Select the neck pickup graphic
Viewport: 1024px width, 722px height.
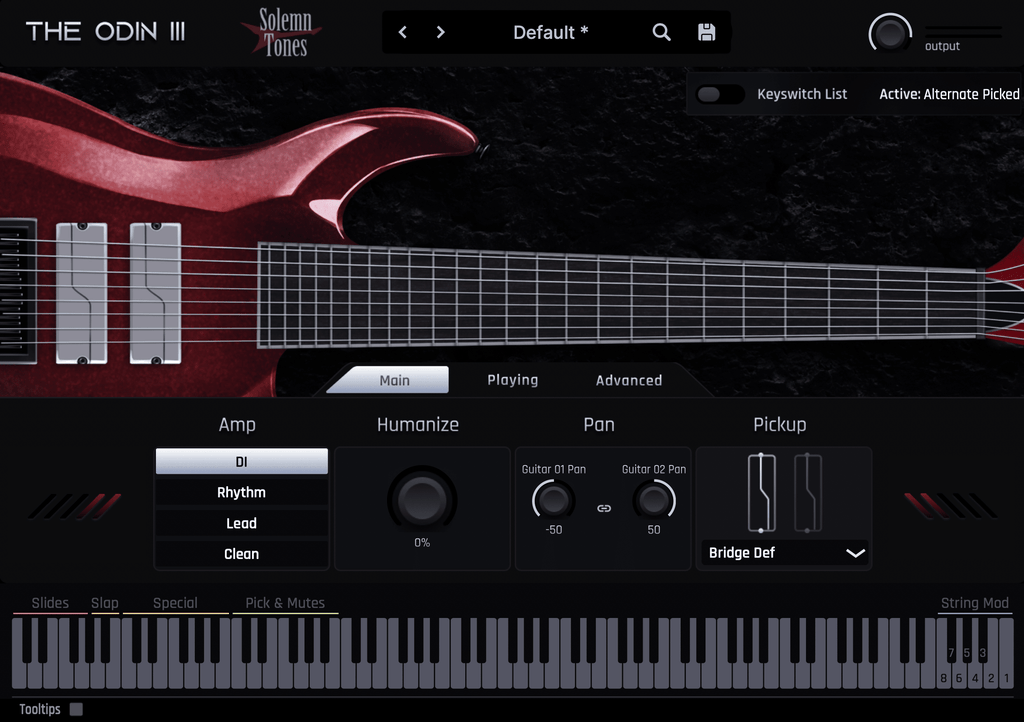pyautogui.click(x=806, y=495)
